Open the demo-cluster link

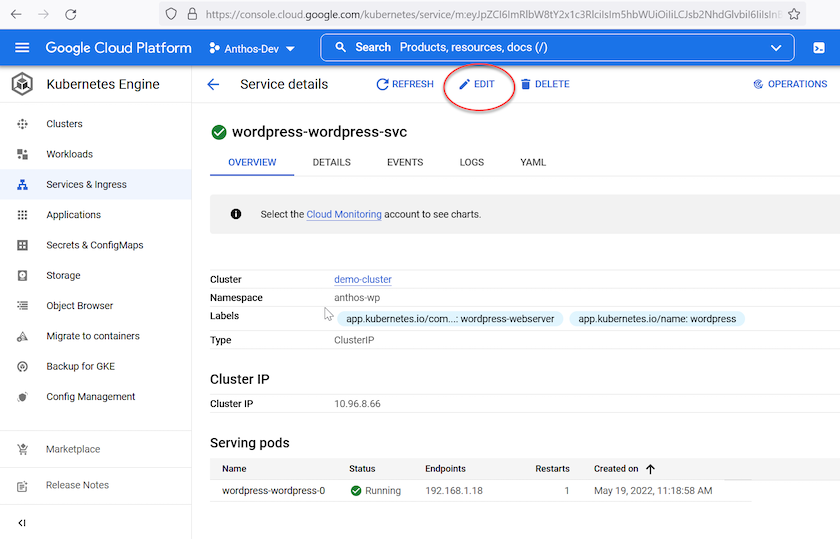coord(363,280)
